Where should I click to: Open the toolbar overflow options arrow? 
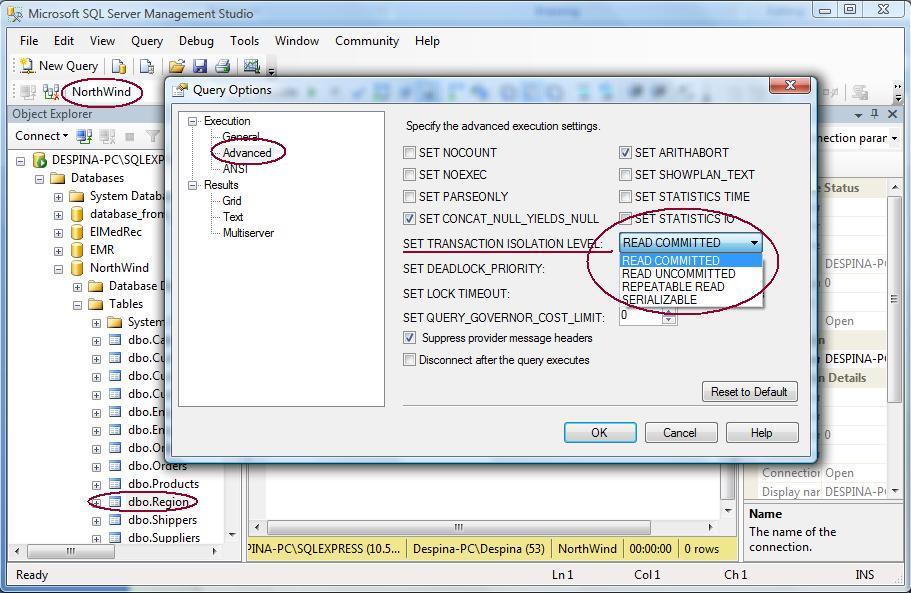pyautogui.click(x=271, y=71)
